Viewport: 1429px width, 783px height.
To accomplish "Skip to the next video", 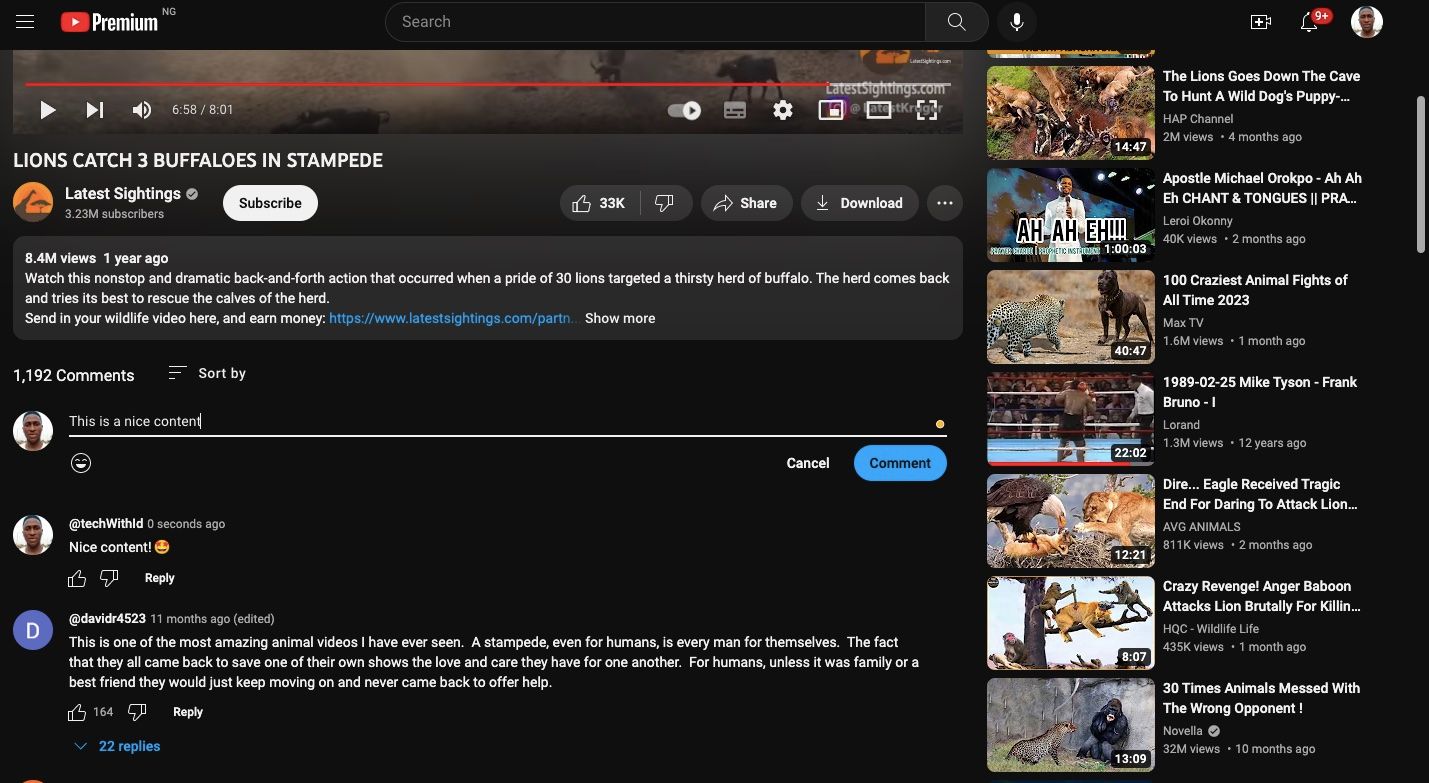I will pos(95,110).
